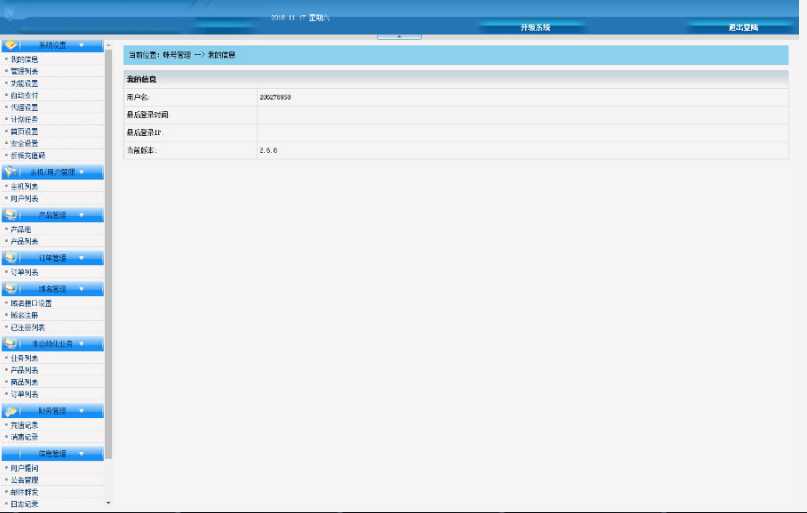
Task: Click the 订单管理 section icon
Action: 11,258
